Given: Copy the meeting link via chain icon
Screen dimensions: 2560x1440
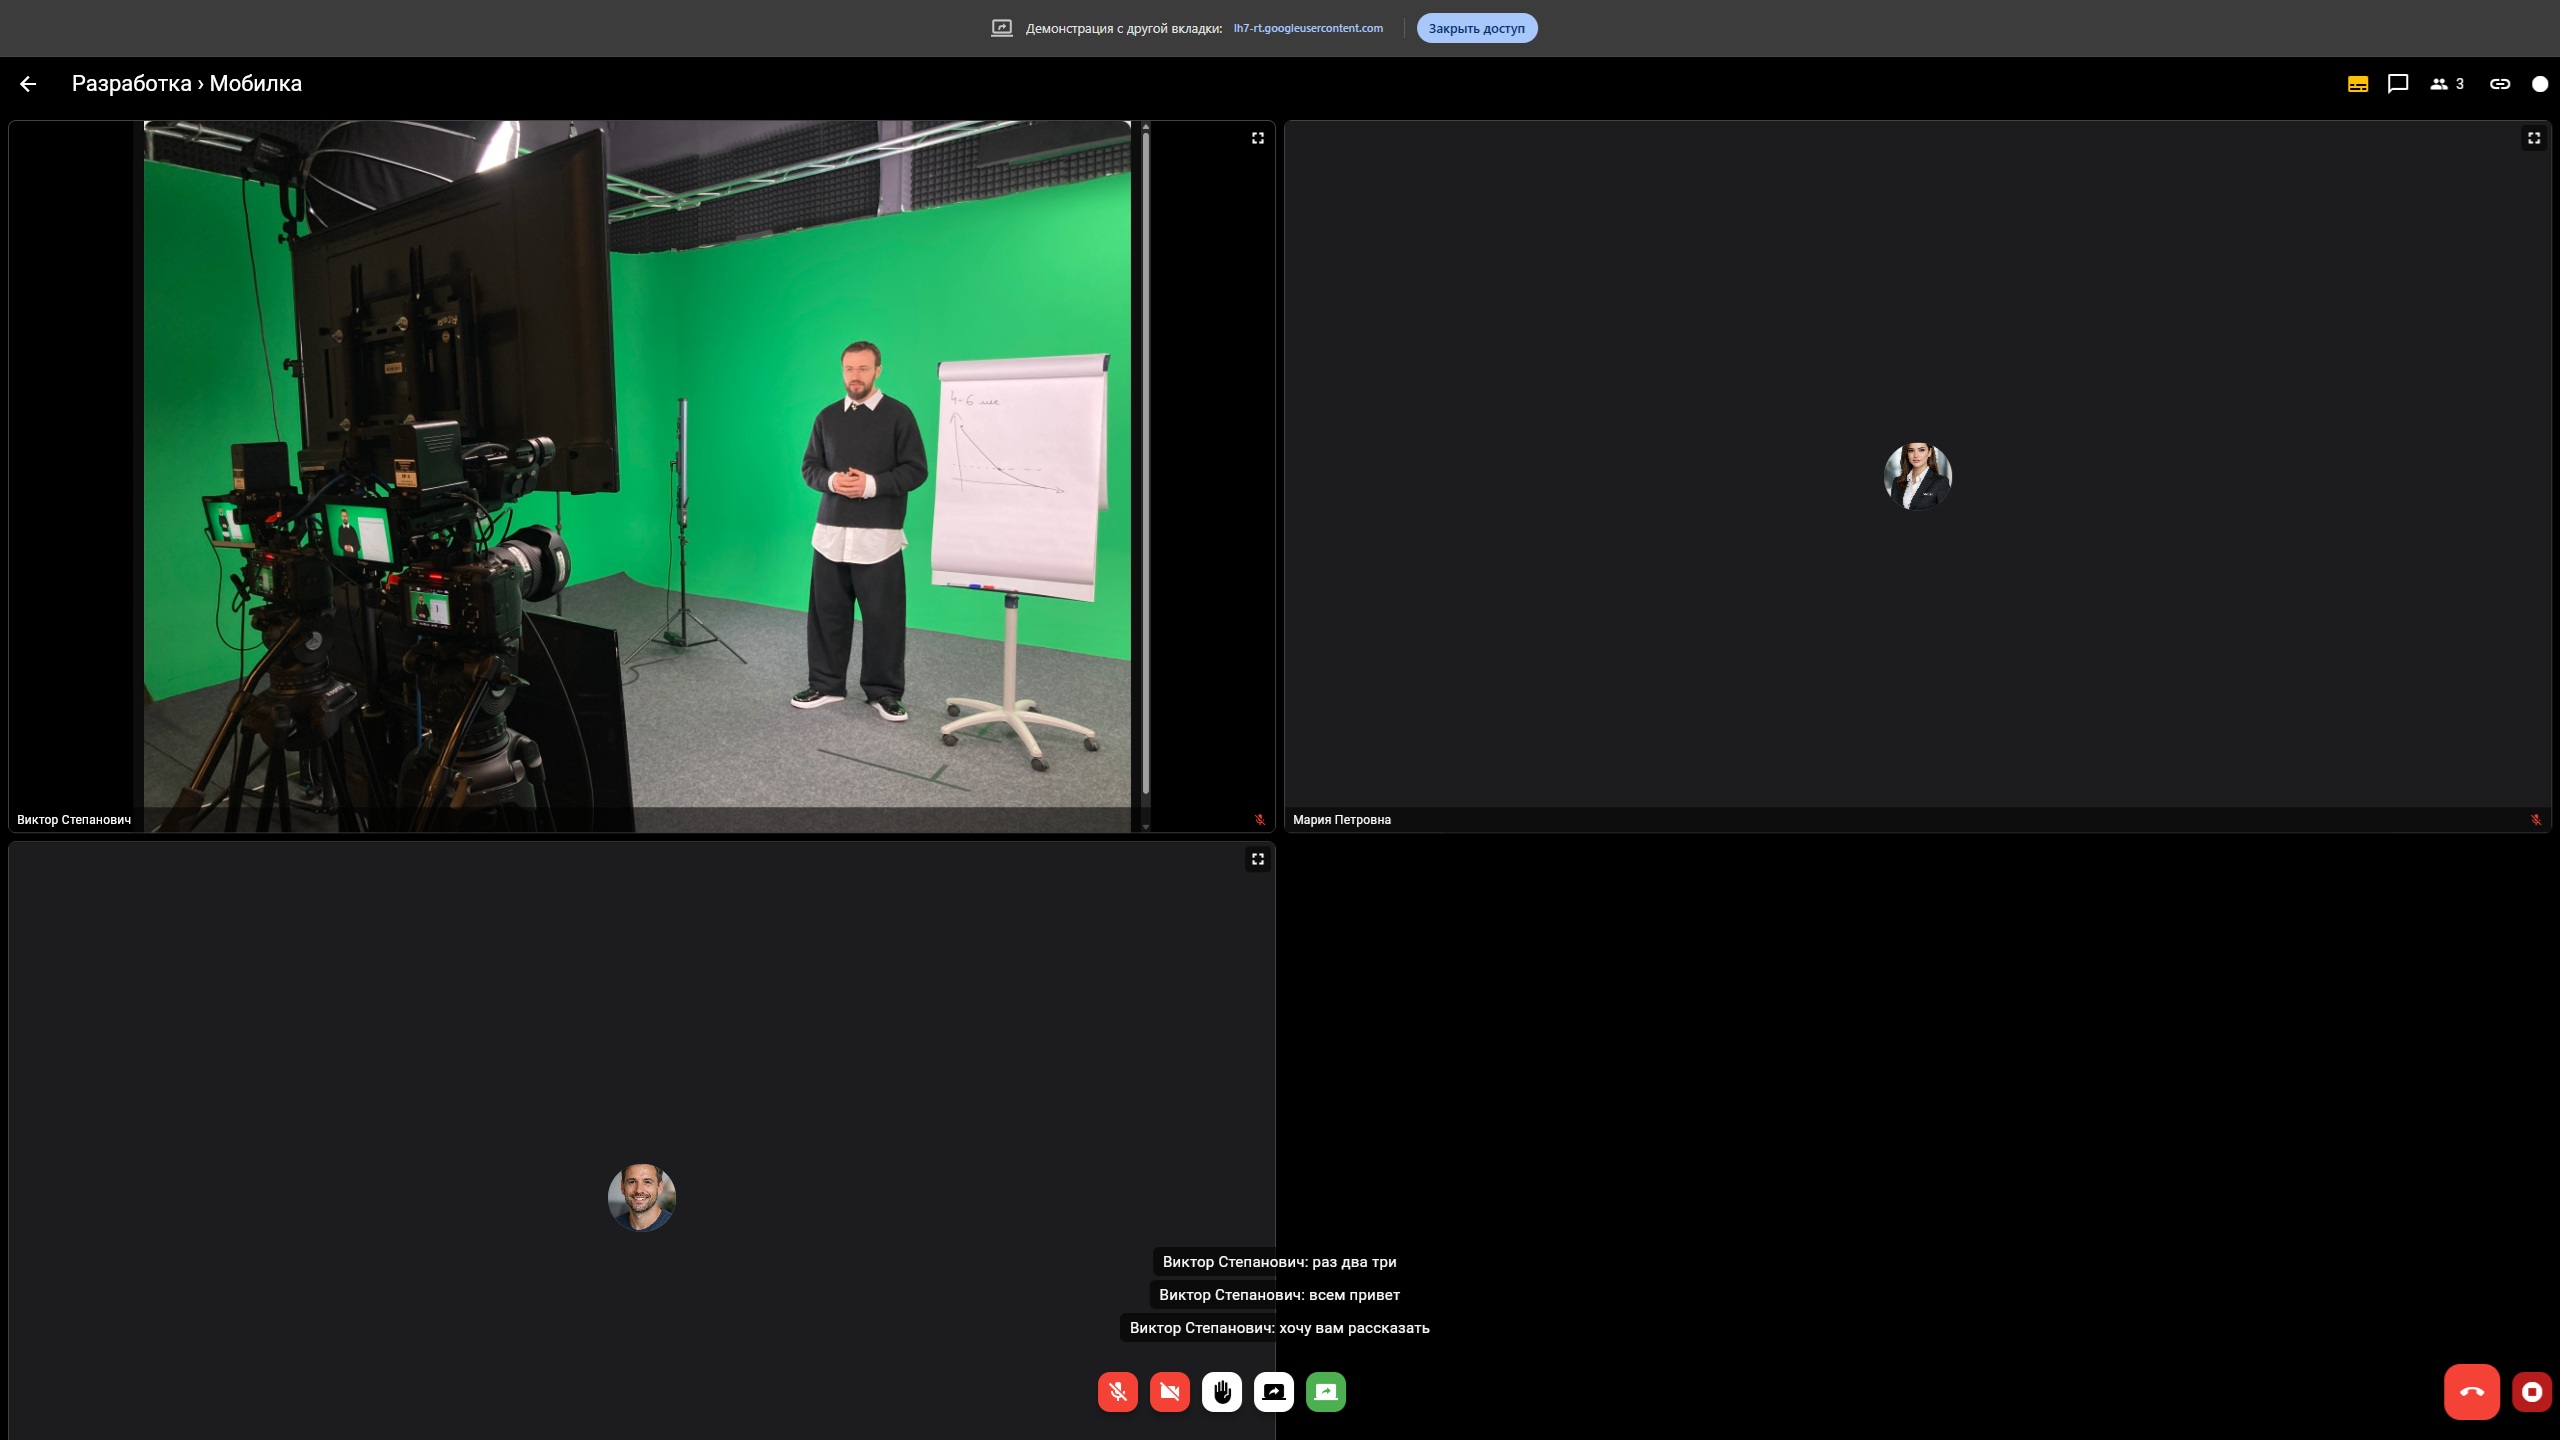Looking at the screenshot, I should click(x=2500, y=84).
